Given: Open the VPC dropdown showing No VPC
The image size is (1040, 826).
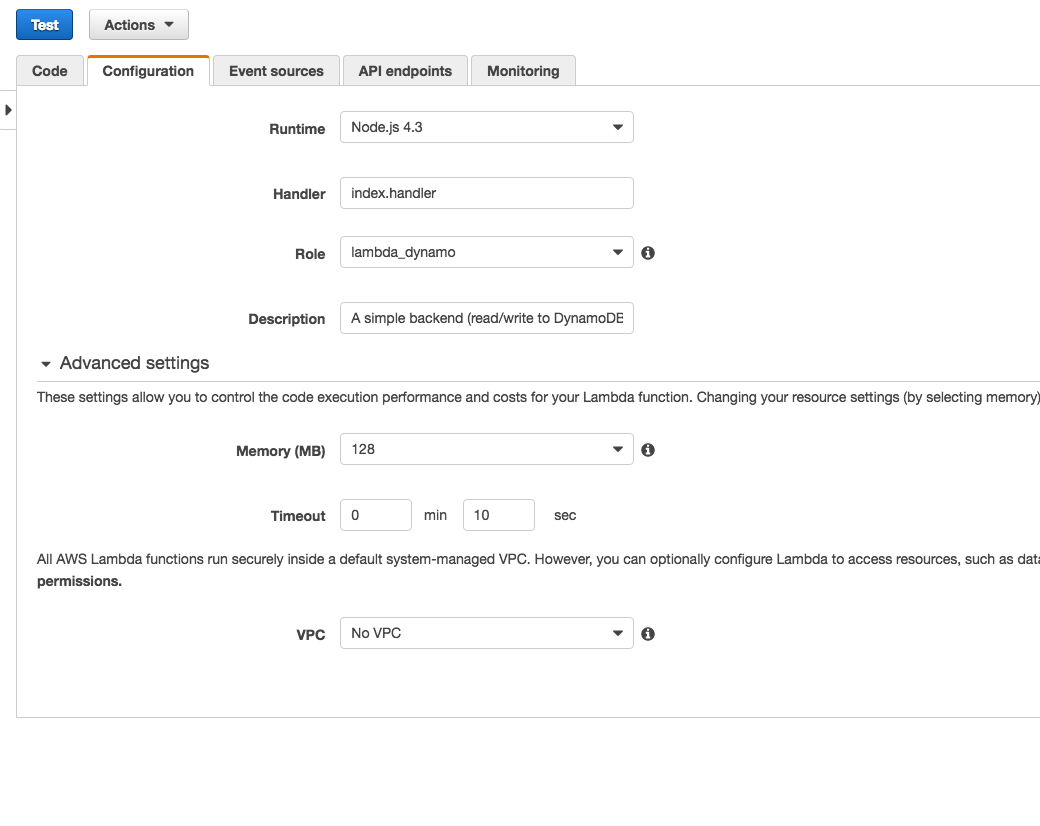Looking at the screenshot, I should [487, 633].
